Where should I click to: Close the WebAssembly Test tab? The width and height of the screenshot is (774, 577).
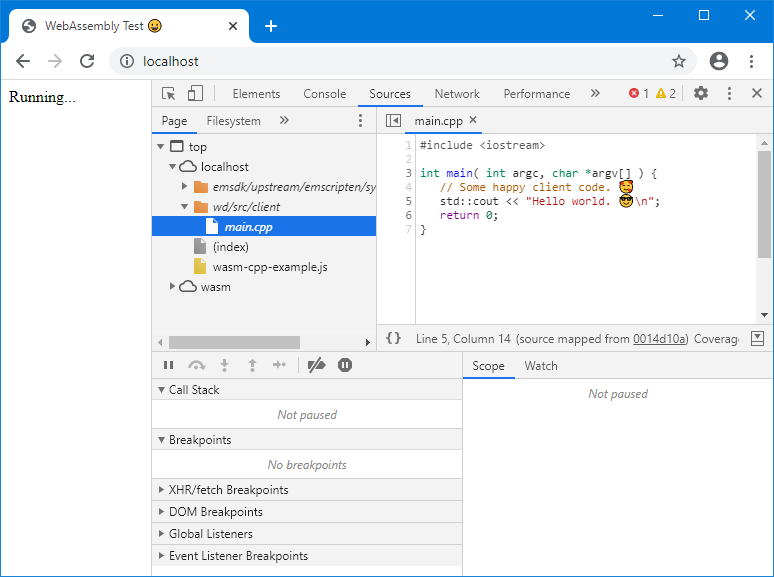pyautogui.click(x=233, y=26)
